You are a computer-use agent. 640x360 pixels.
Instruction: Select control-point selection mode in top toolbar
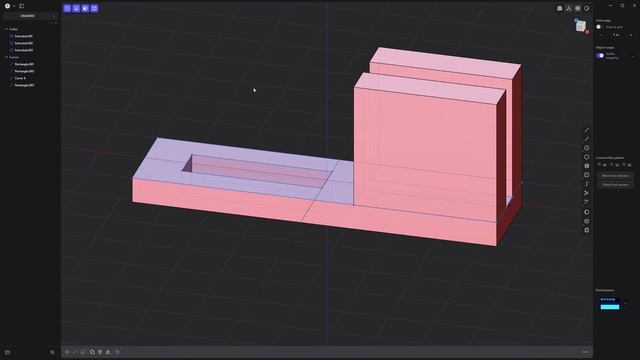tap(67, 8)
